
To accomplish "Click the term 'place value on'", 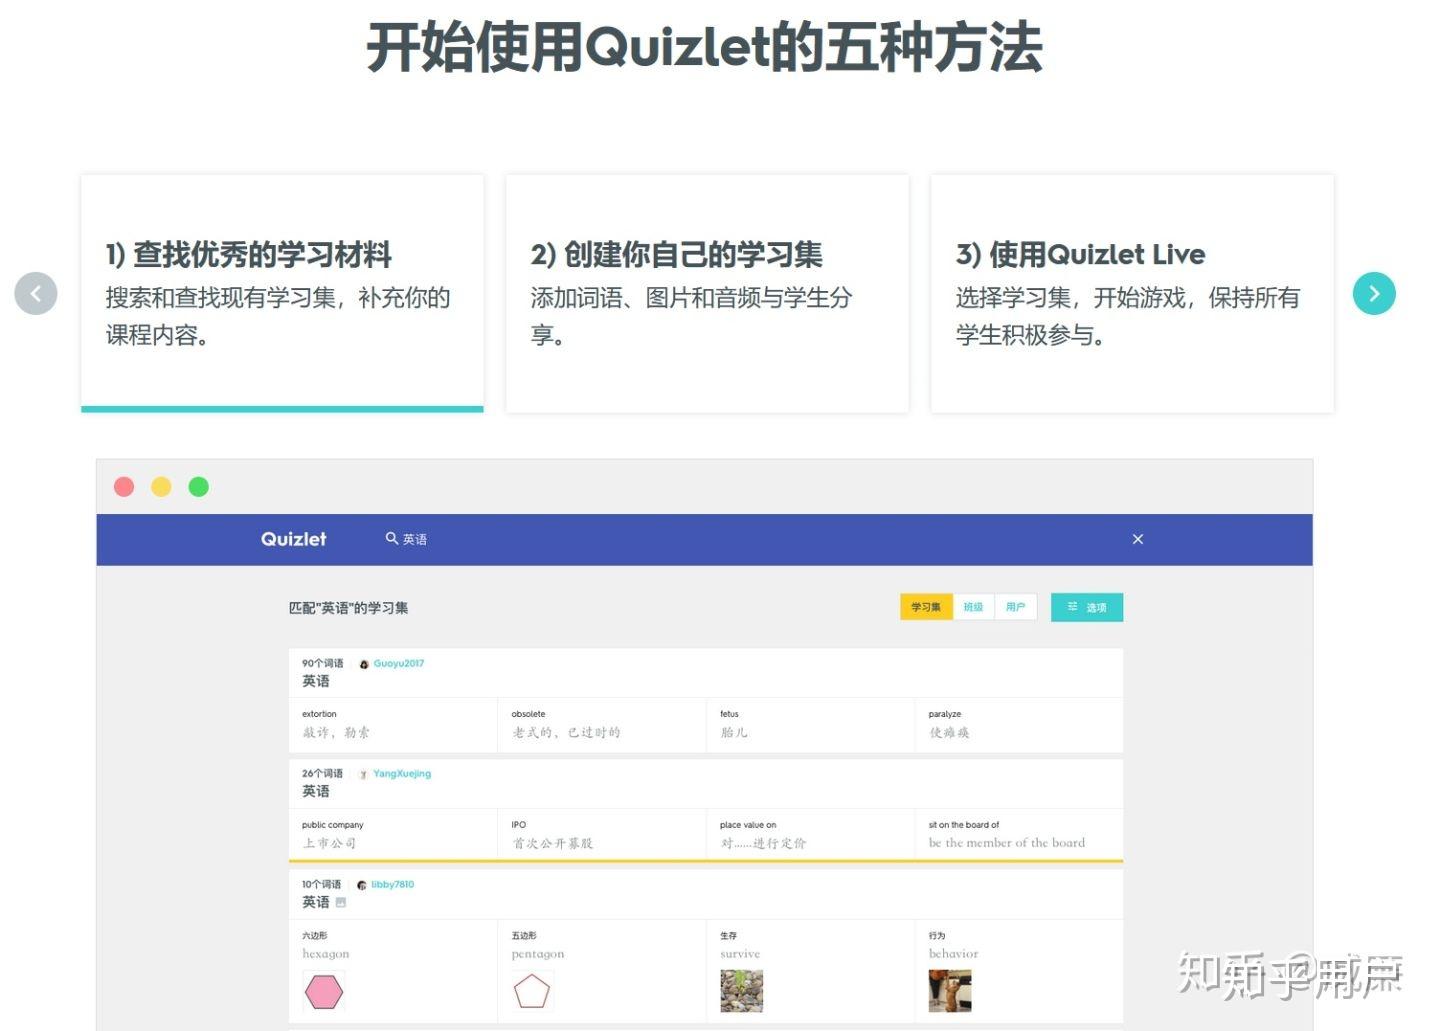I will [748, 825].
